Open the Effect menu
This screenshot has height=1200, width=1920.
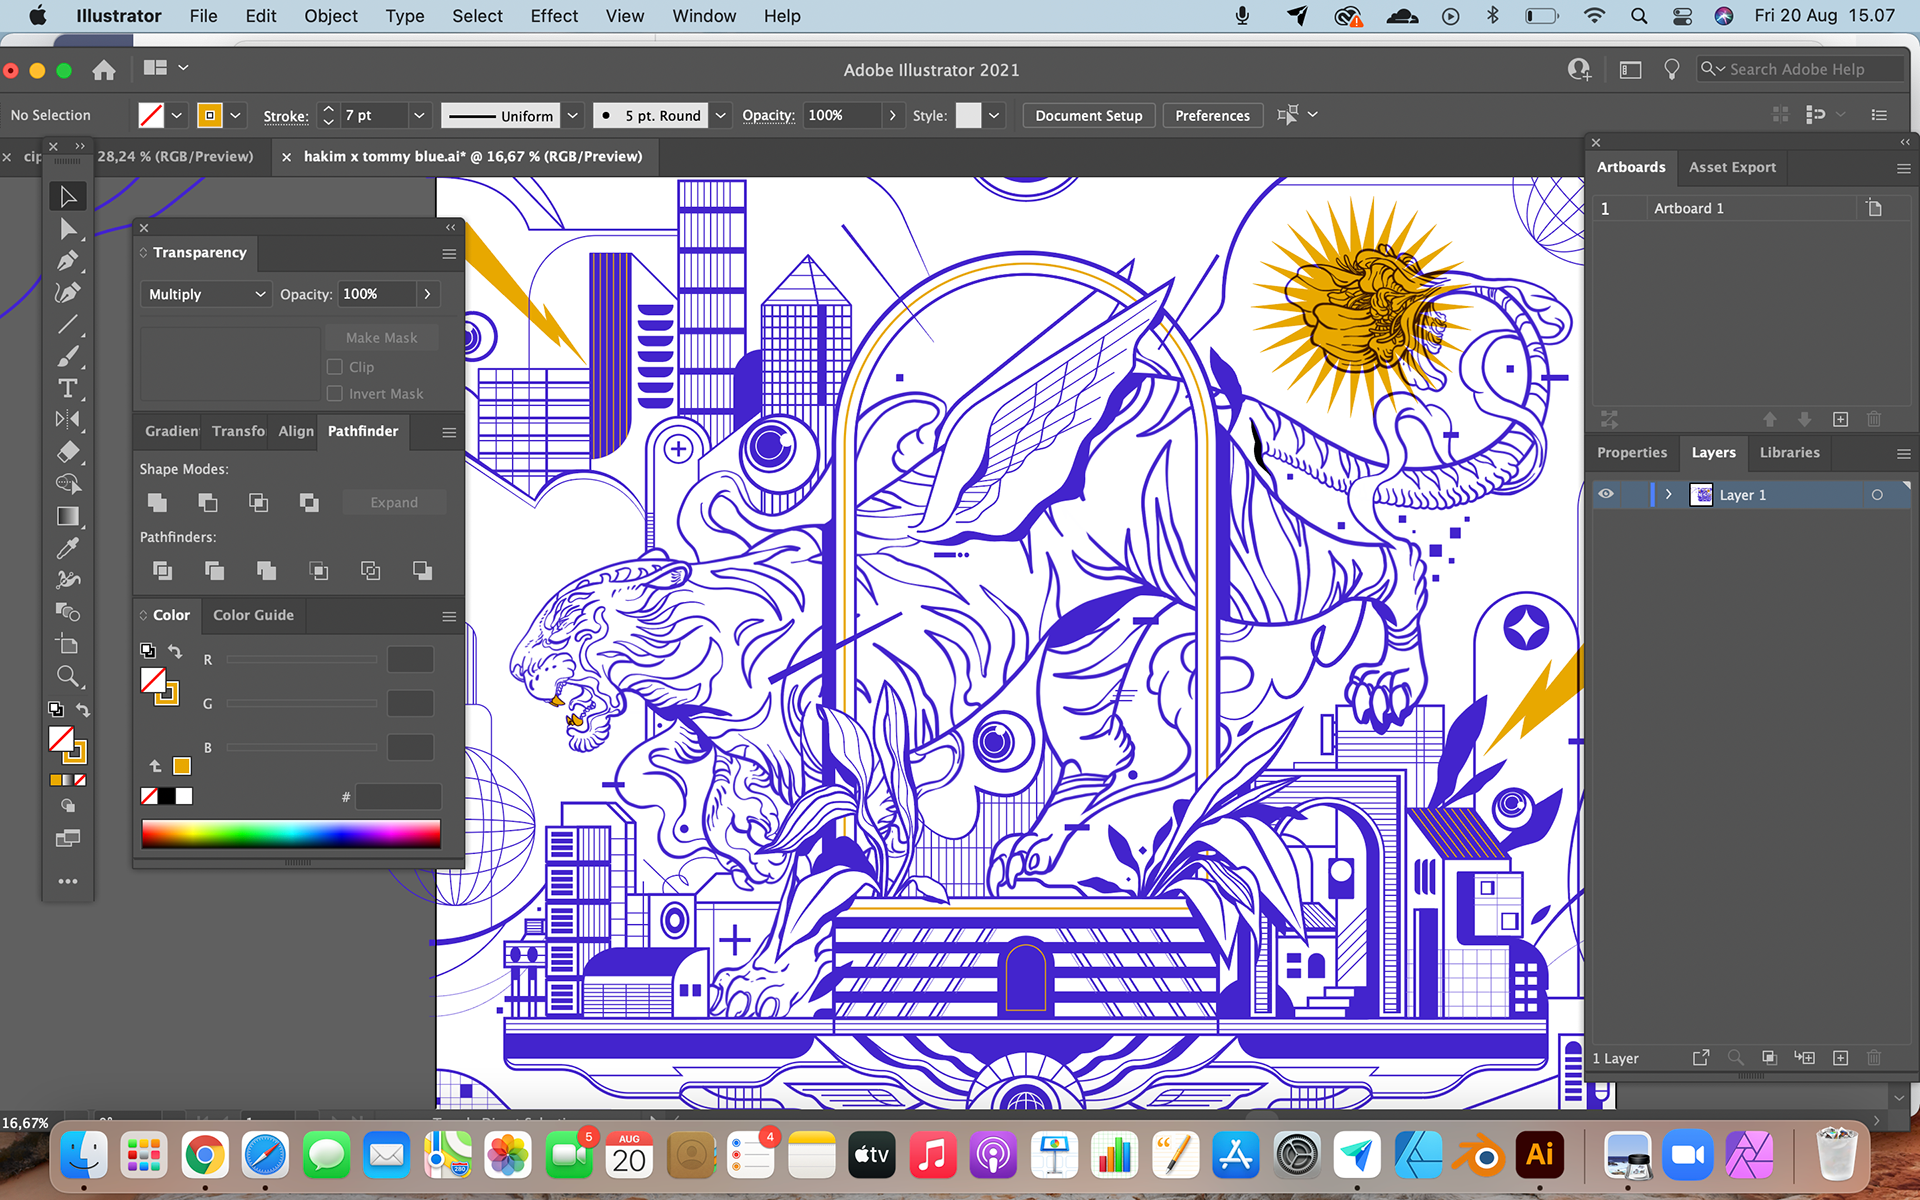[554, 16]
